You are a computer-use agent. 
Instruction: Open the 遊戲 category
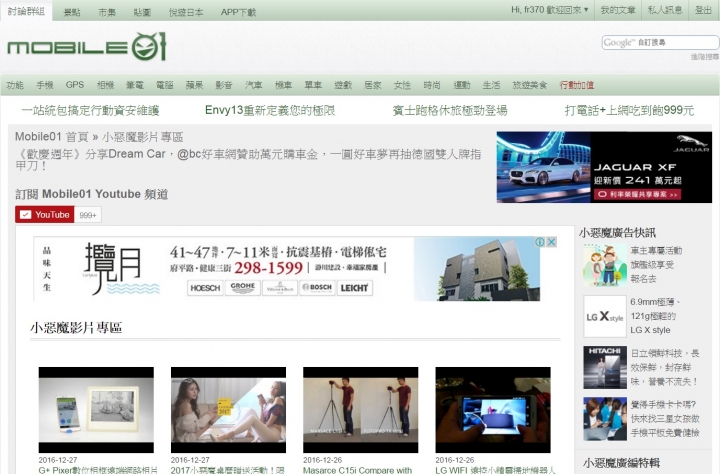click(343, 85)
